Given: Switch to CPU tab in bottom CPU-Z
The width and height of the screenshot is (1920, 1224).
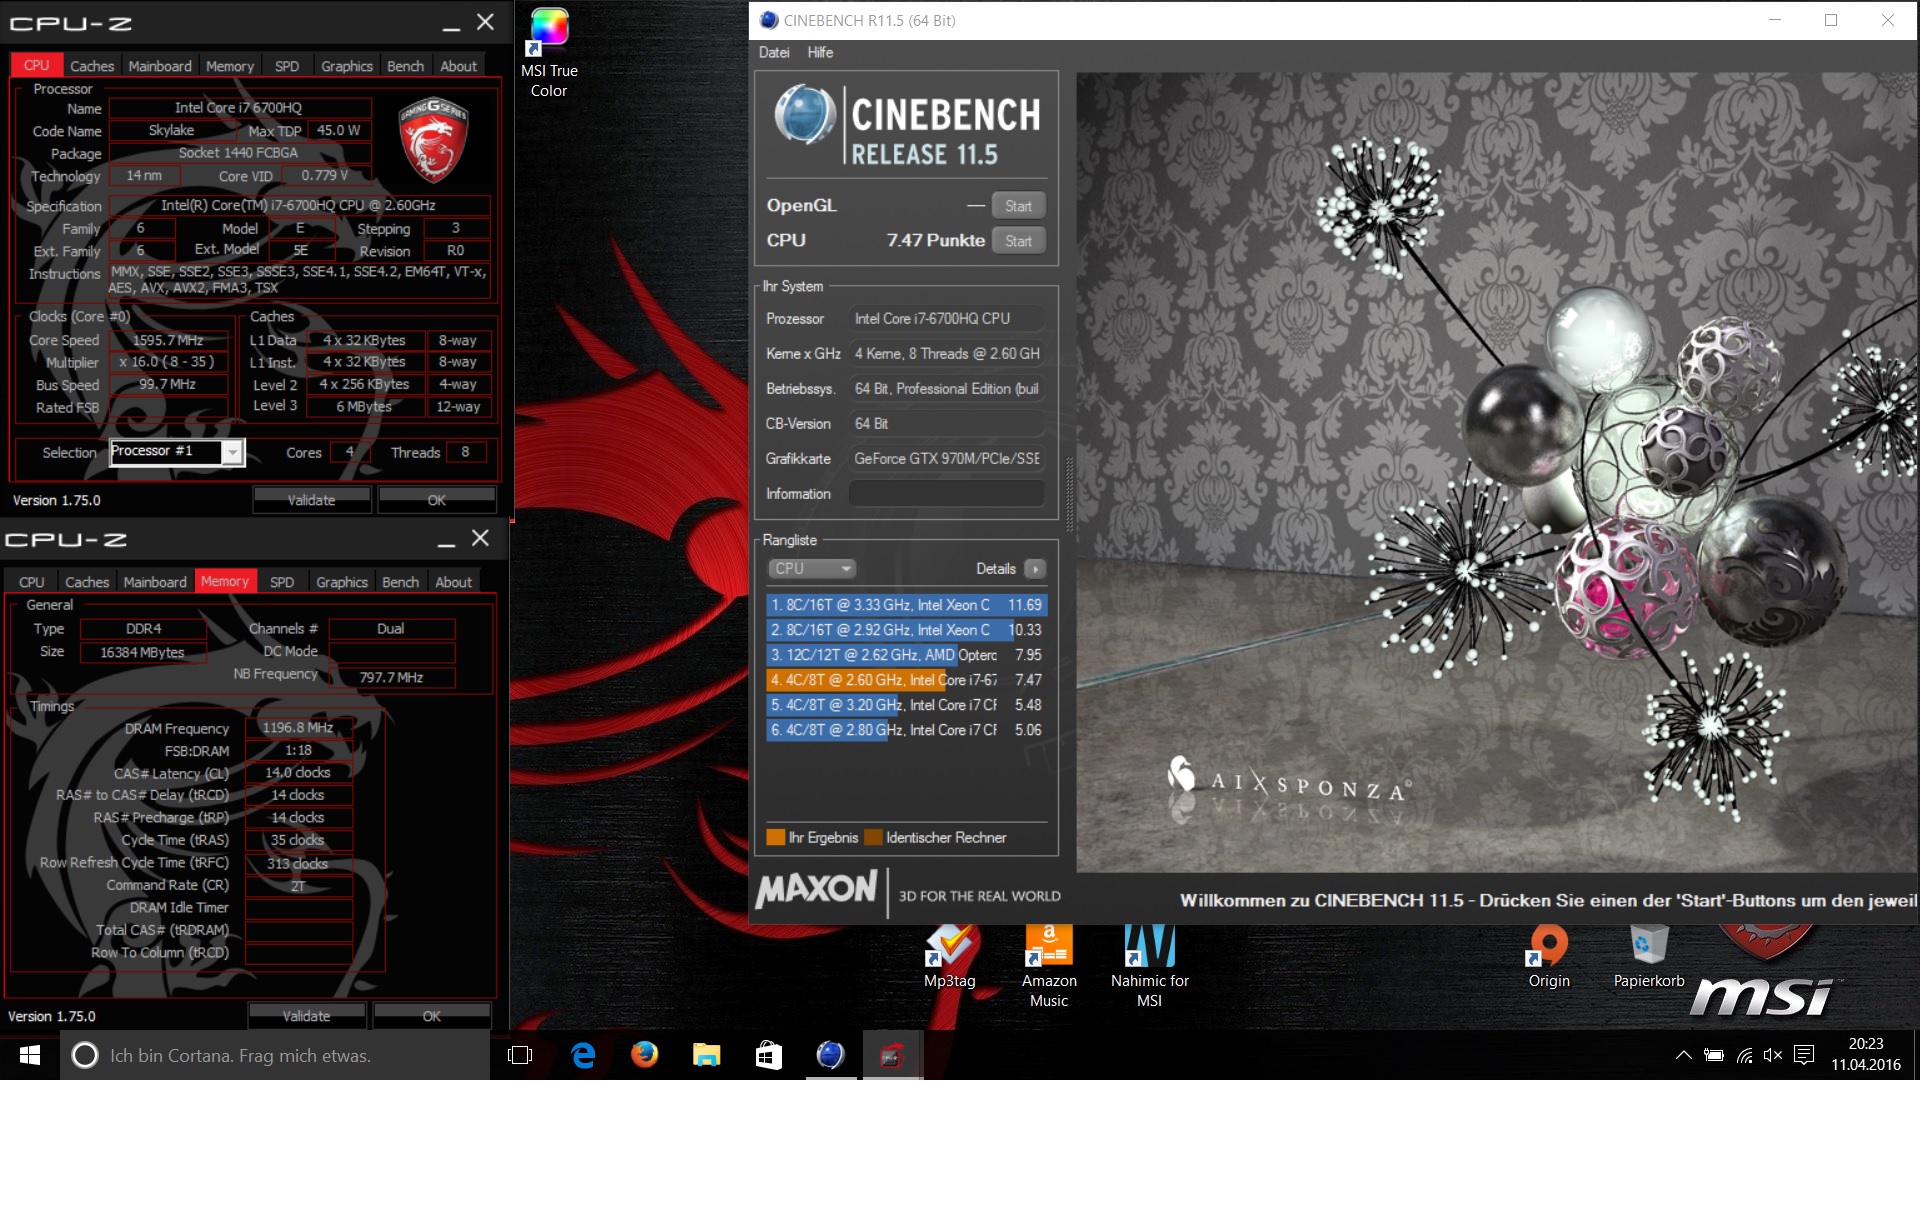Looking at the screenshot, I should [x=32, y=582].
